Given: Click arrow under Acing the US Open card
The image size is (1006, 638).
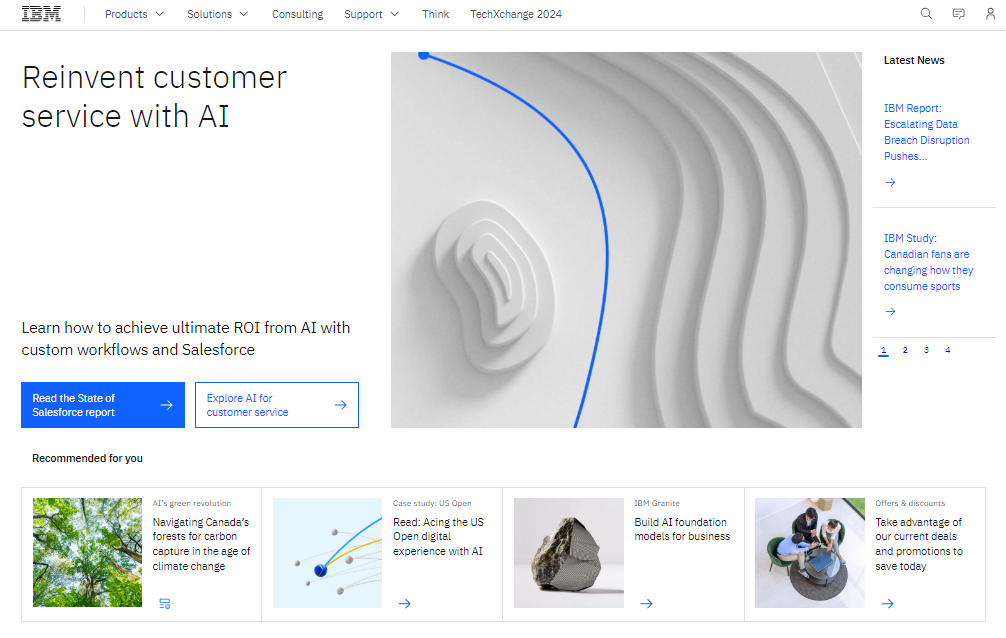Looking at the screenshot, I should 404,603.
